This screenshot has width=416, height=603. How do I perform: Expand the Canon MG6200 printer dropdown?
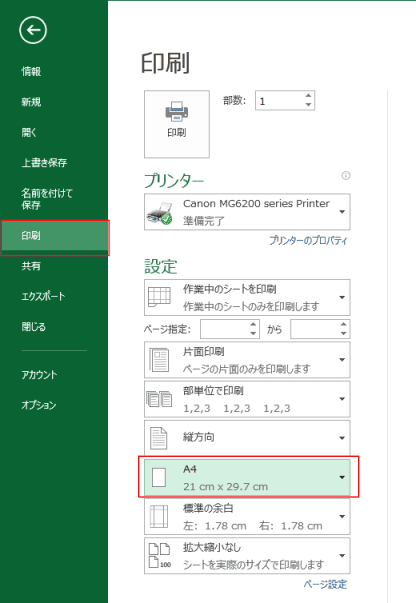click(x=342, y=212)
